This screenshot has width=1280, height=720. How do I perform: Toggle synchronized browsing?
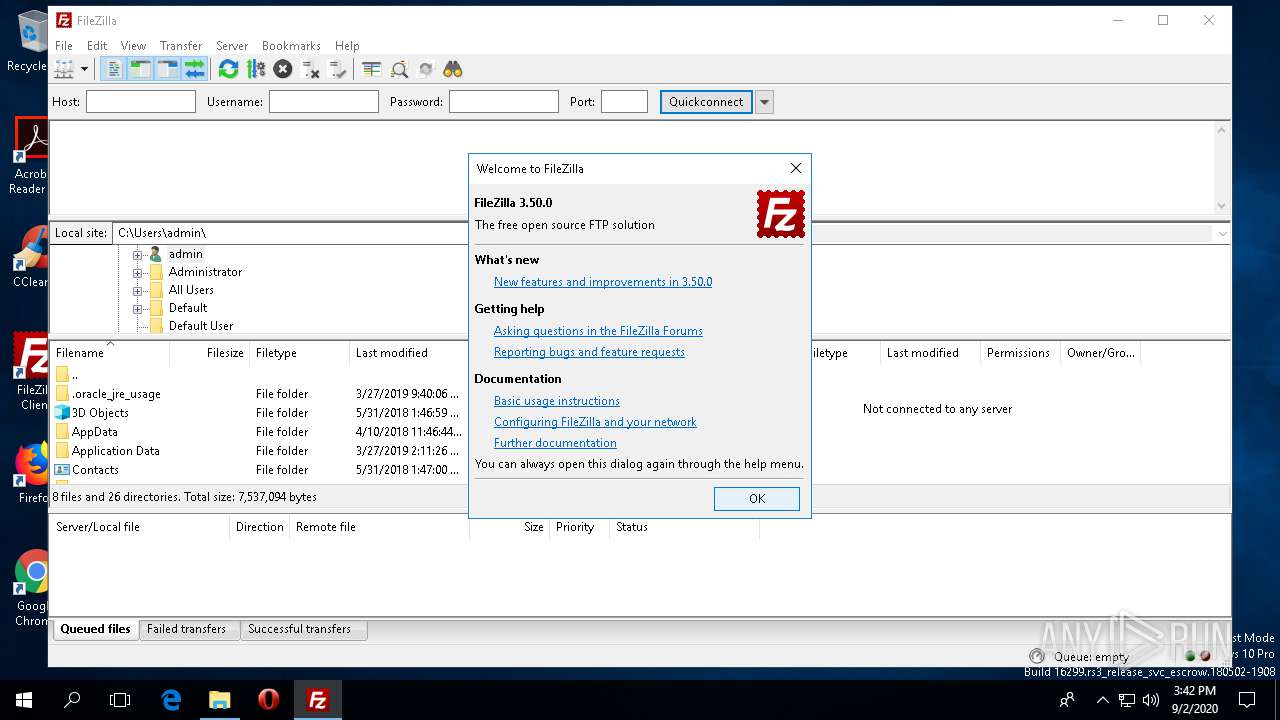click(426, 69)
